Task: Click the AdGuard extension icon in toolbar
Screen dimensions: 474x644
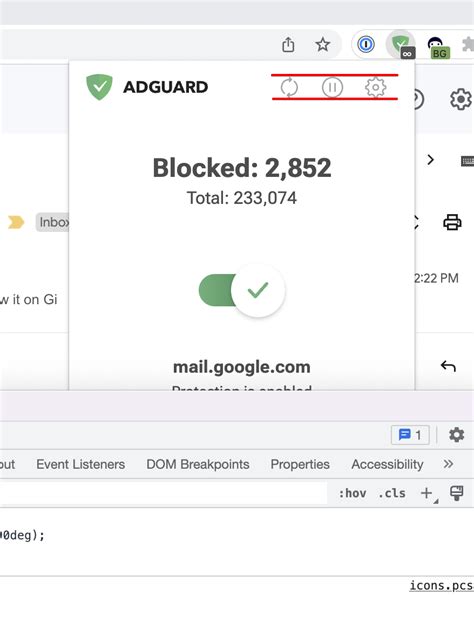Action: coord(401,44)
